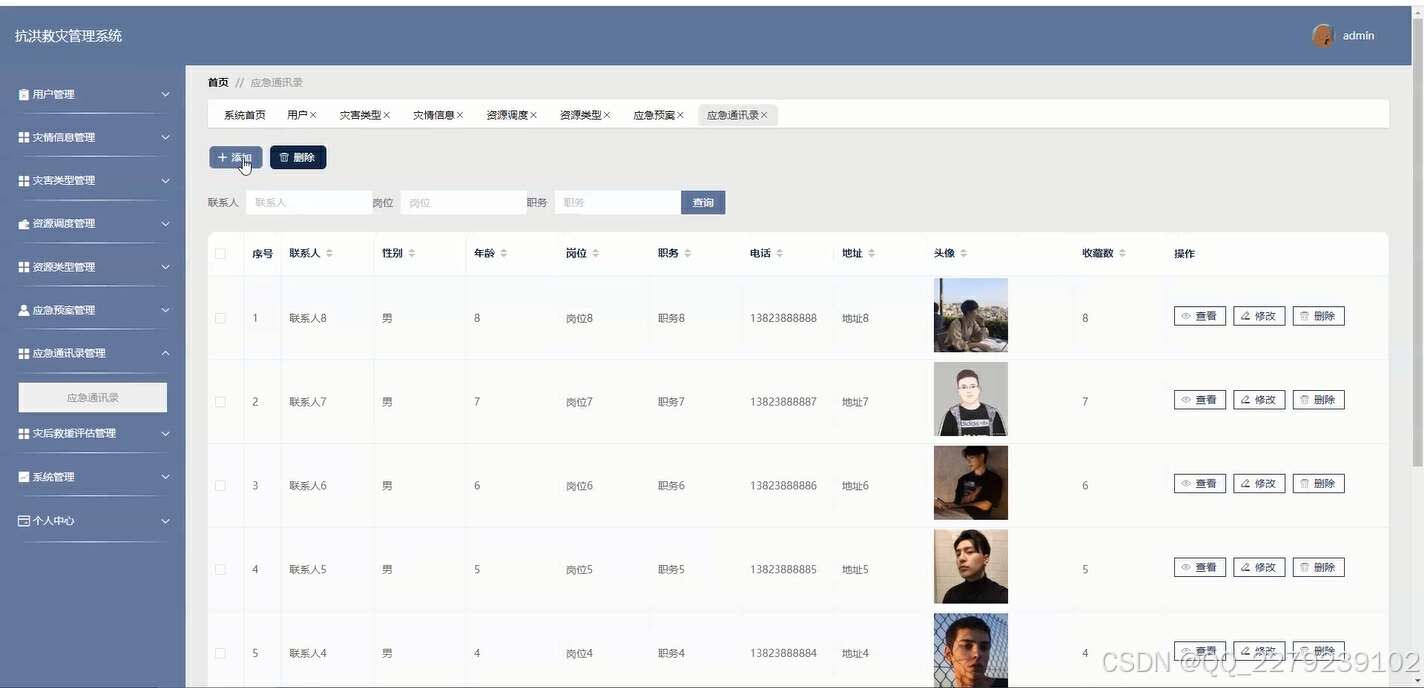Click the 系统管理 sidebar icon
Screen dimensions: 1424x688
click(23, 476)
